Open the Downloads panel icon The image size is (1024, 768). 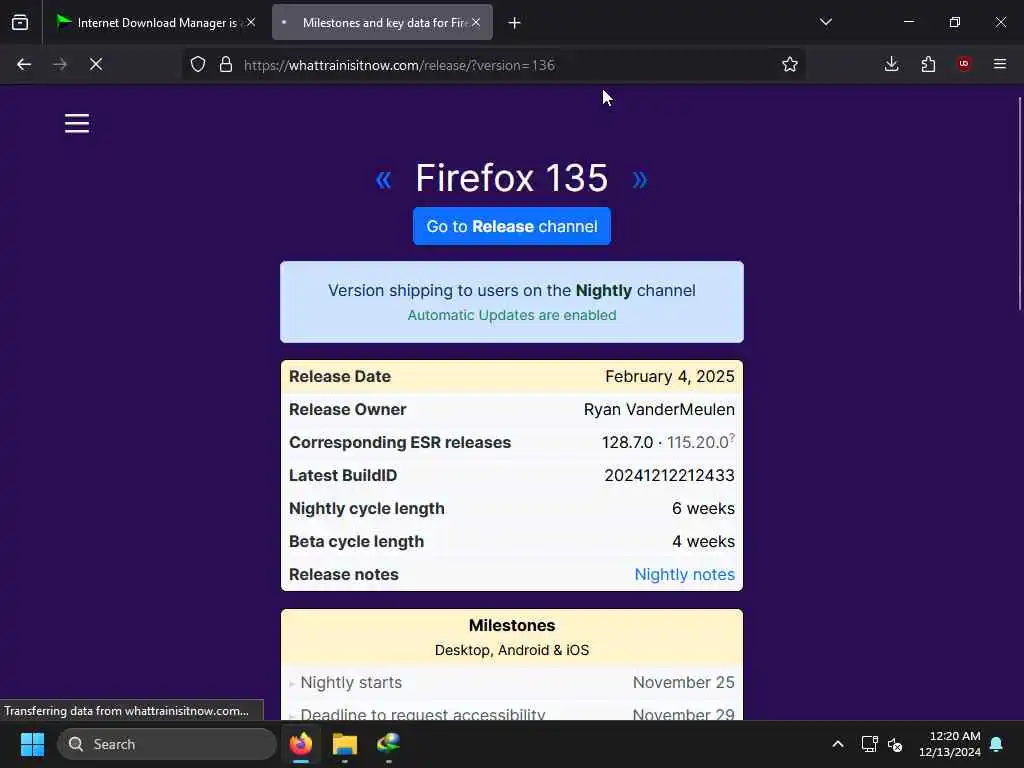pos(891,64)
